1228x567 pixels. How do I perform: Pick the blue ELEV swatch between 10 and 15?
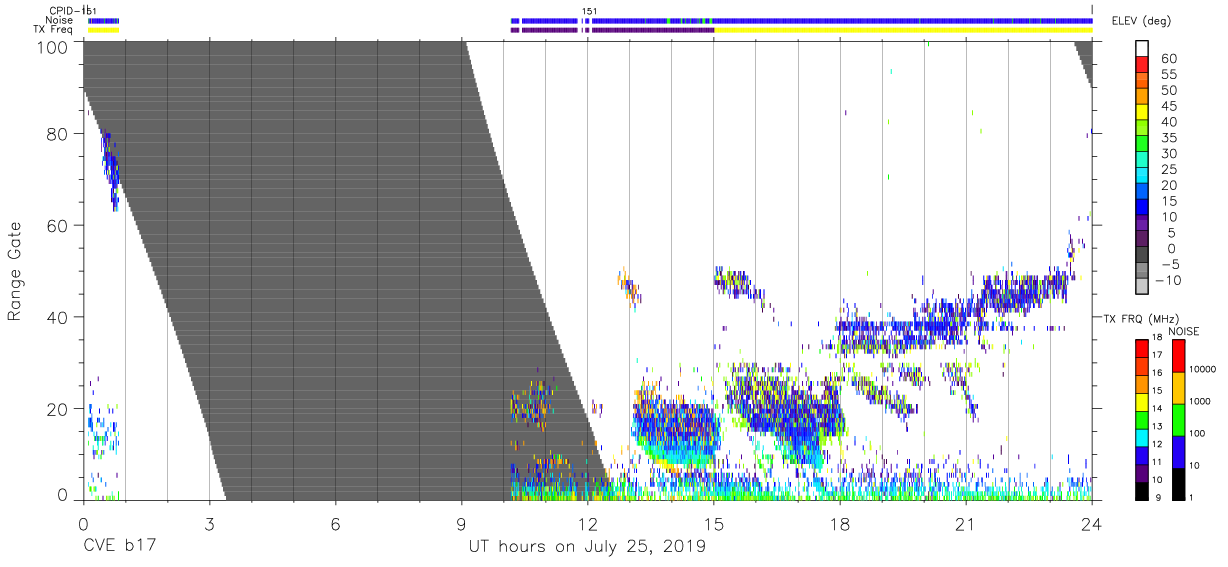(x=1142, y=208)
